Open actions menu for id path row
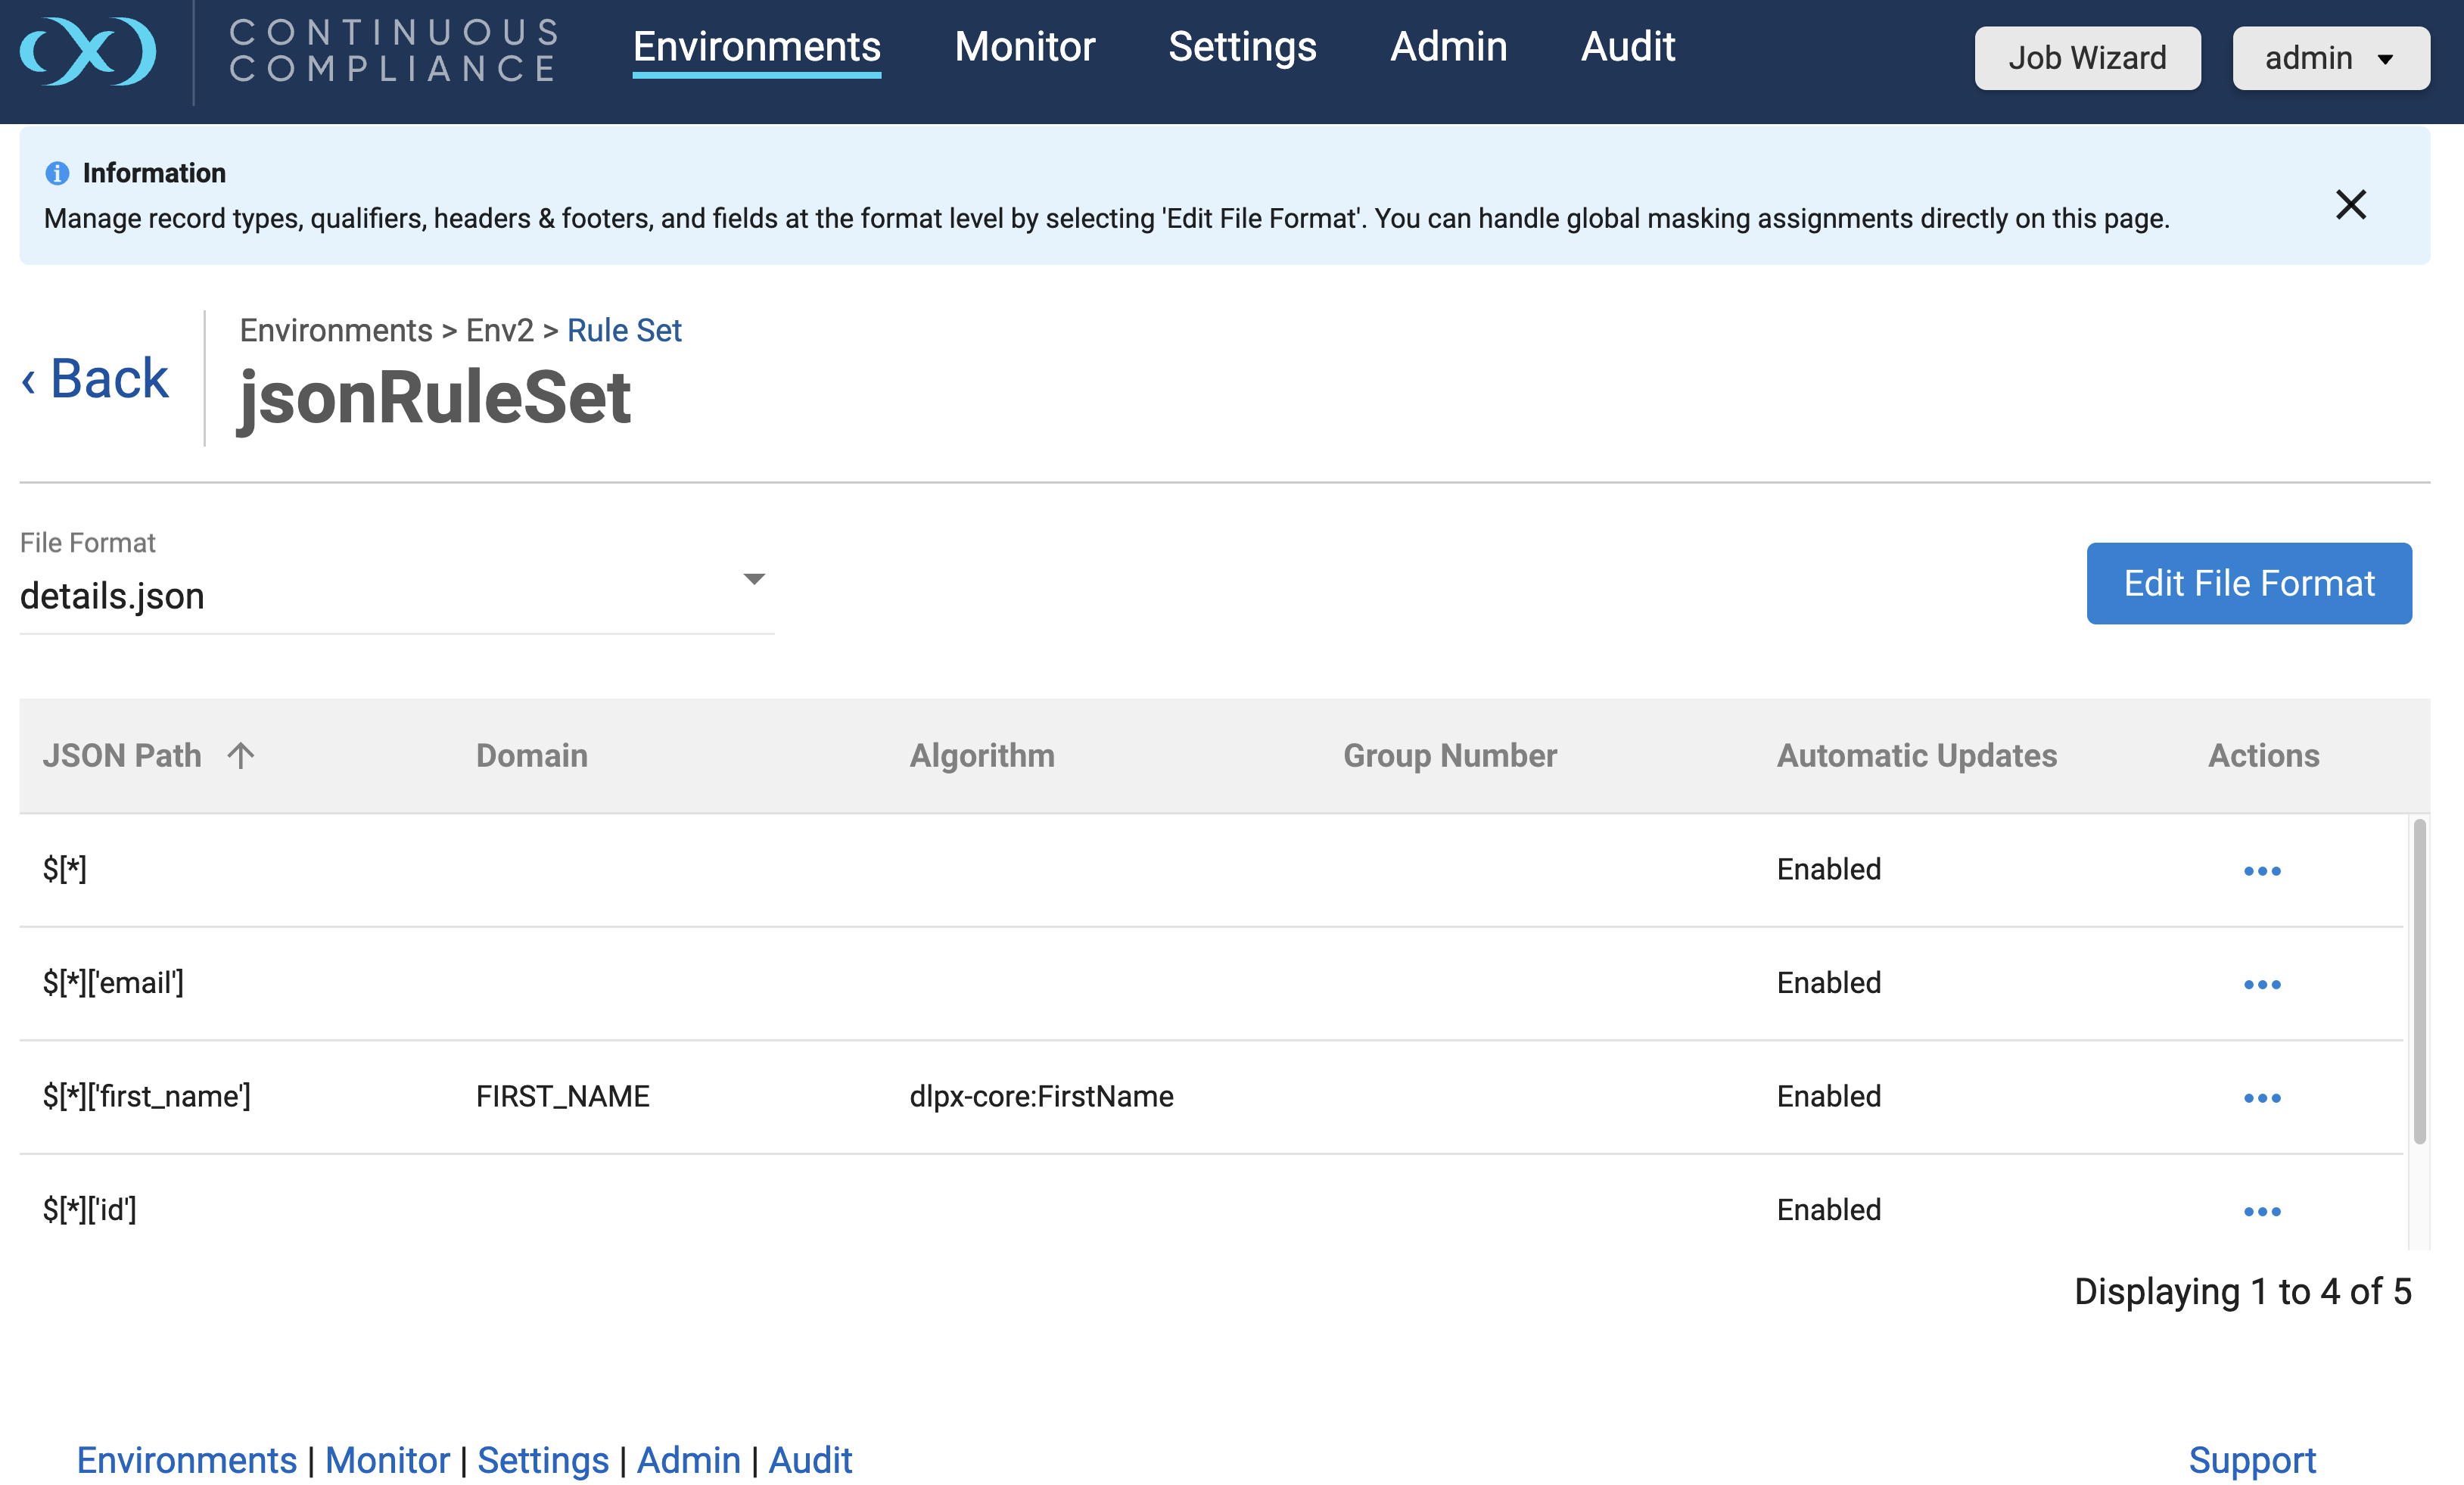The height and width of the screenshot is (1485, 2464). pos(2261,1211)
